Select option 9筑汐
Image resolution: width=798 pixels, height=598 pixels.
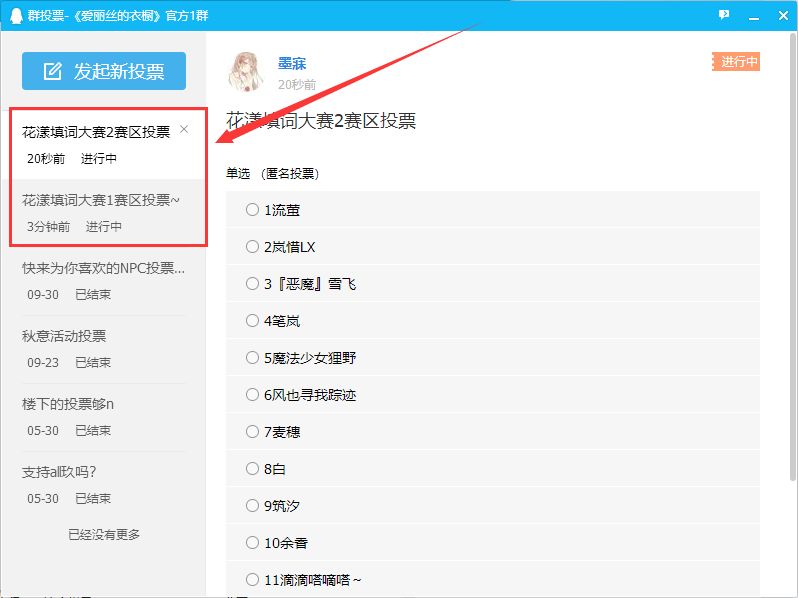tap(493, 505)
